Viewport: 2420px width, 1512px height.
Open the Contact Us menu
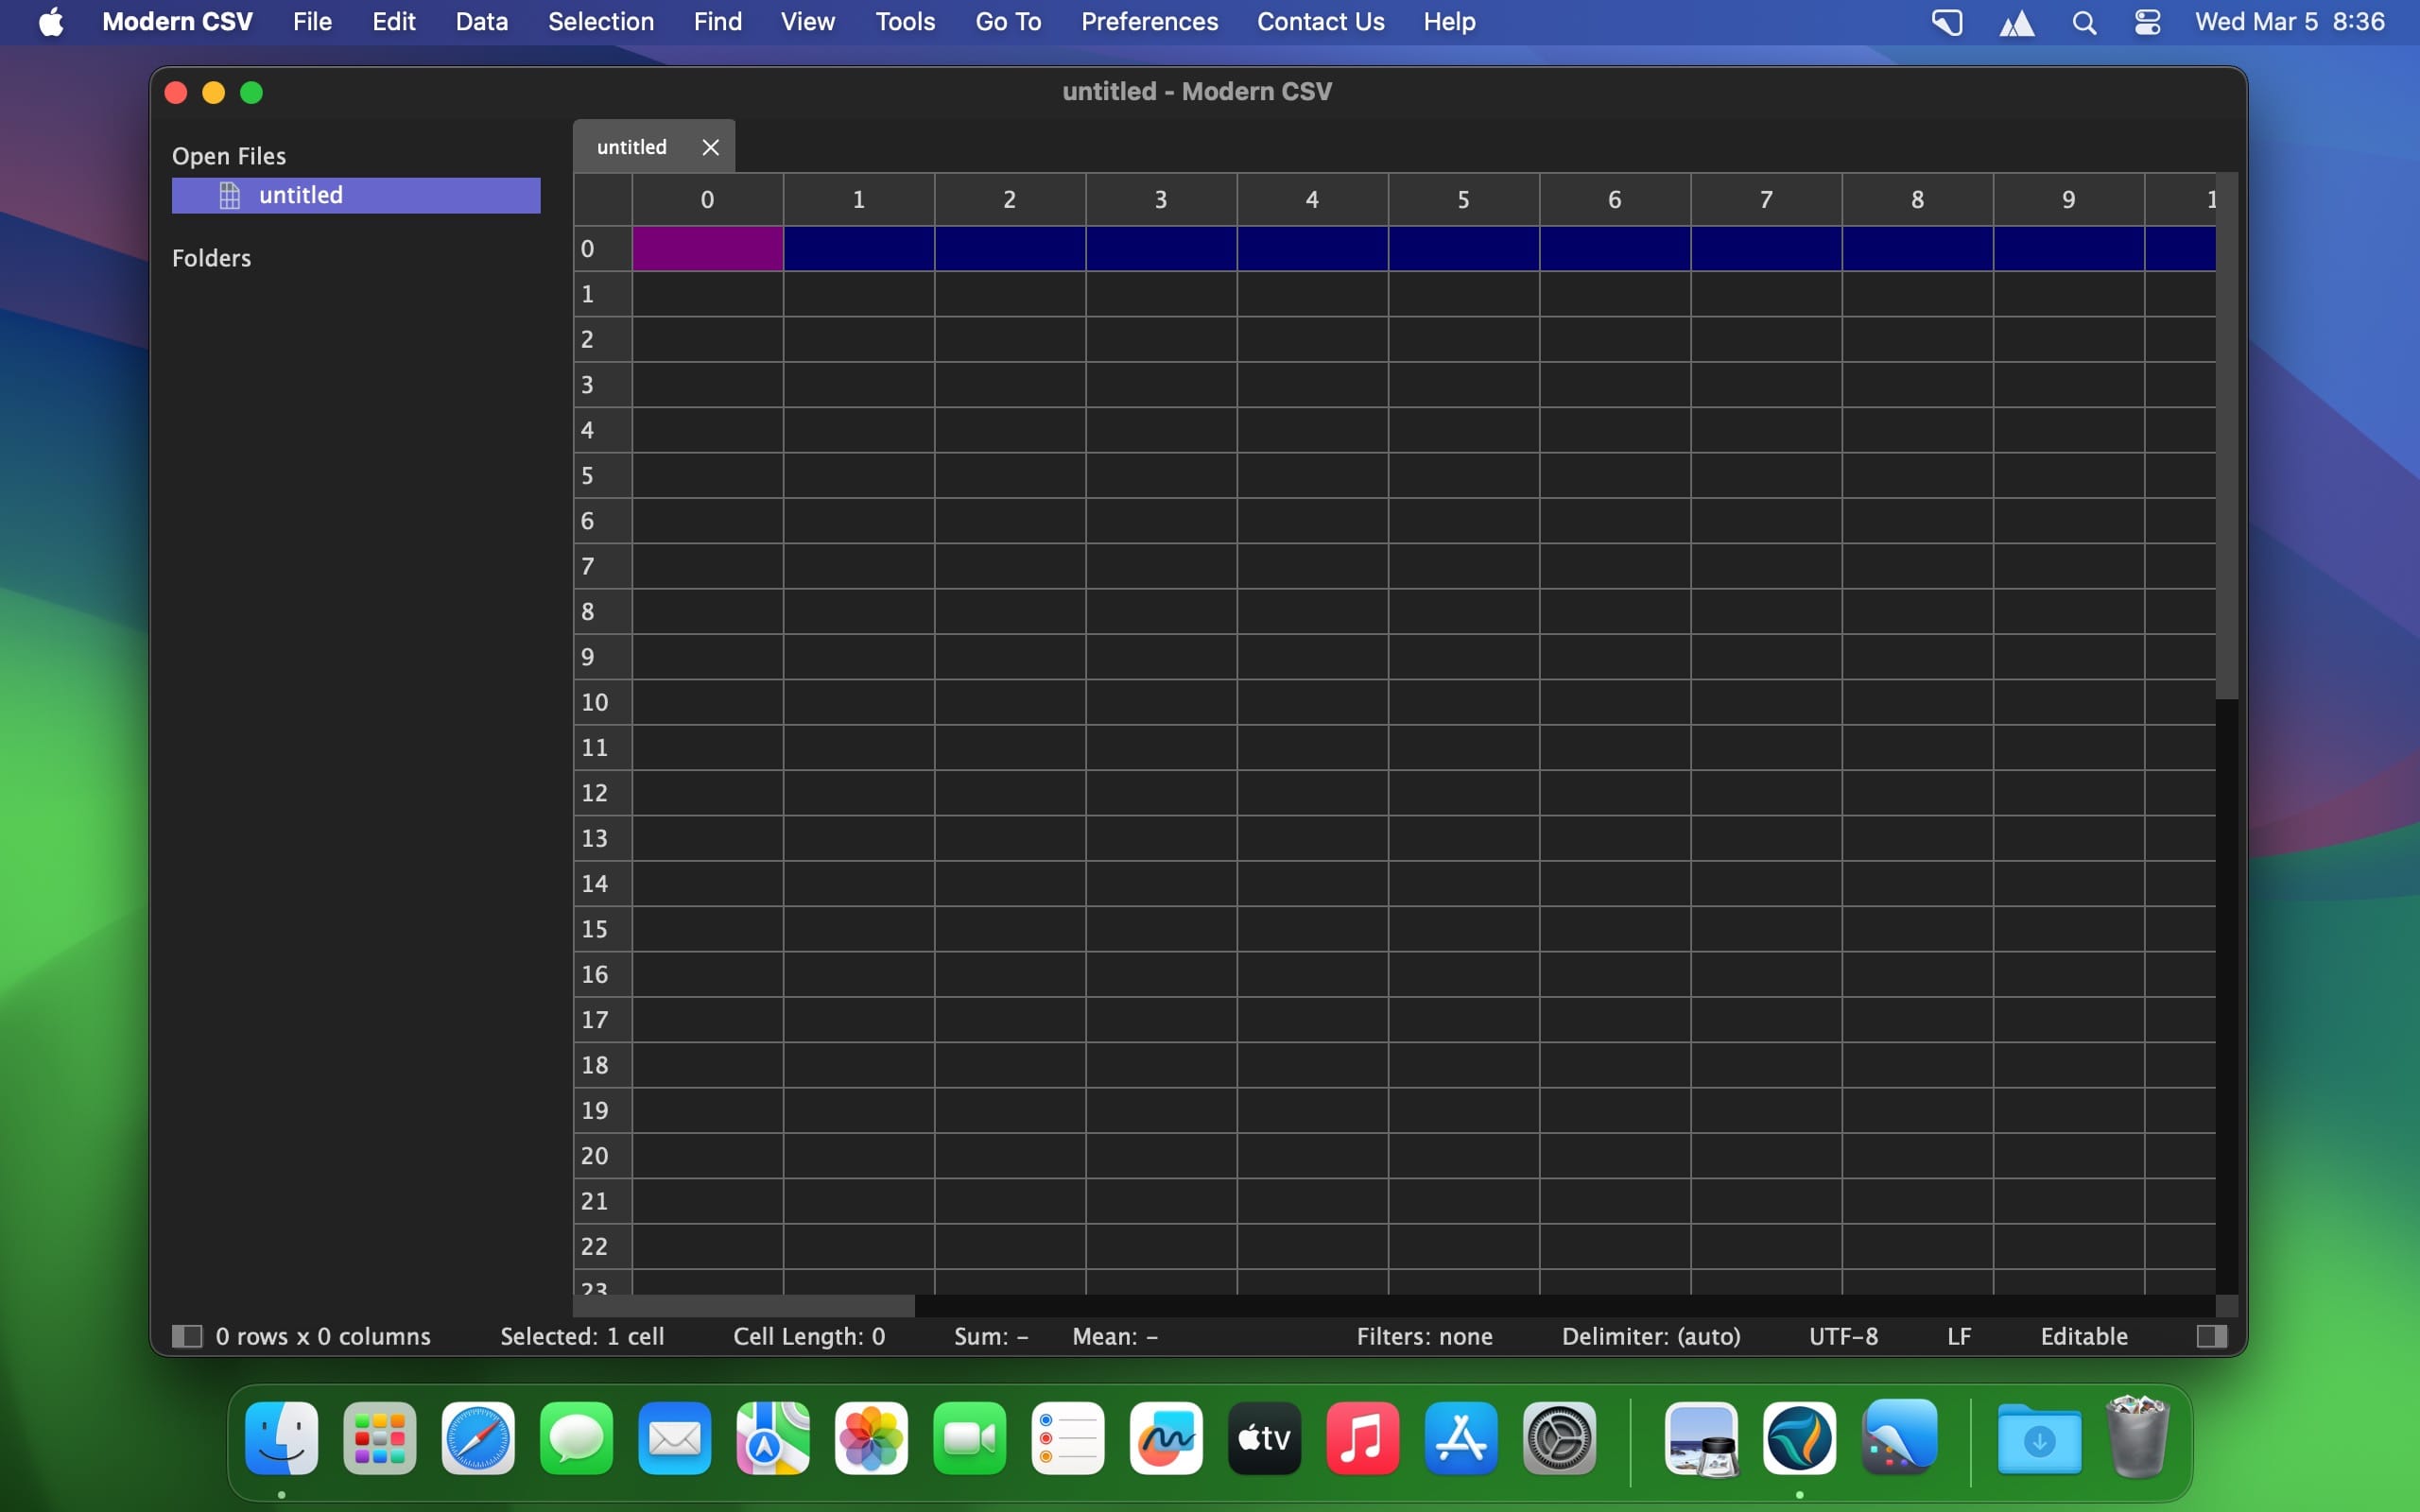coord(1320,21)
